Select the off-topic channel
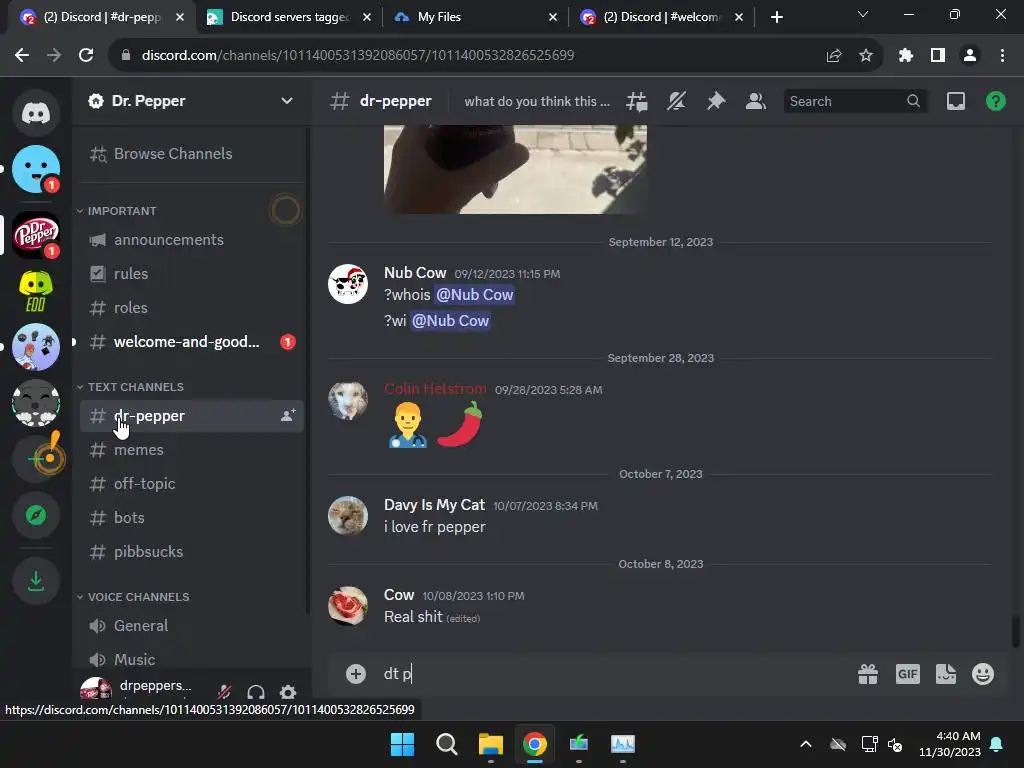The image size is (1024, 768). (x=191, y=483)
